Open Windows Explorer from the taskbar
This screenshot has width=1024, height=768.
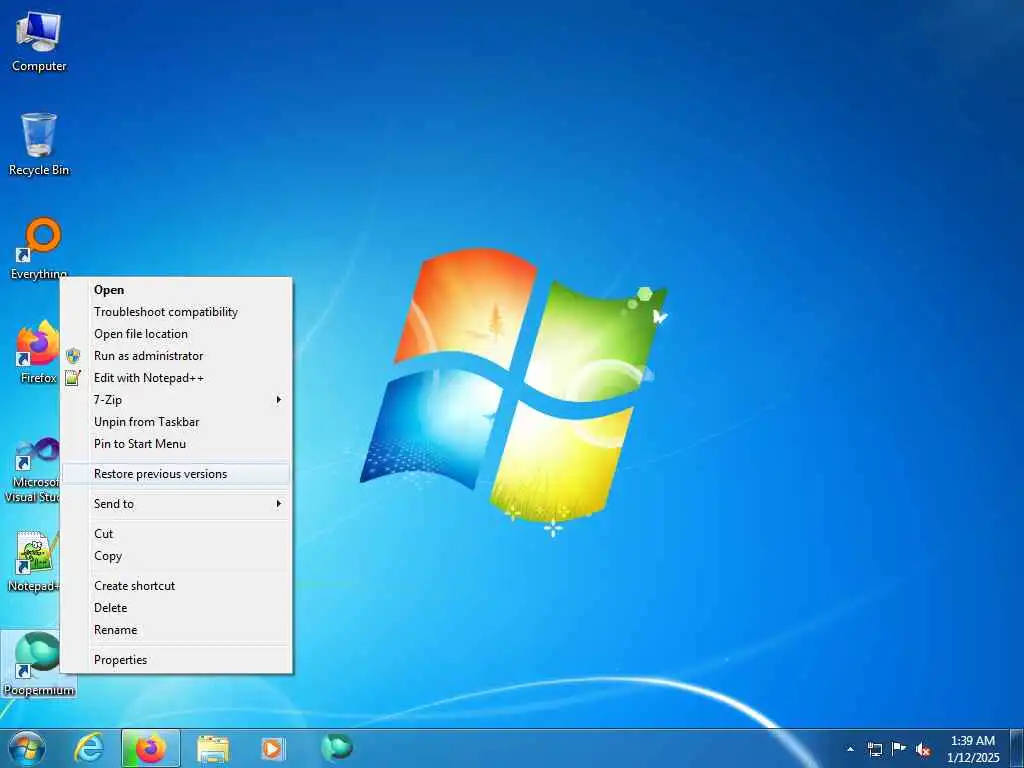(x=213, y=748)
